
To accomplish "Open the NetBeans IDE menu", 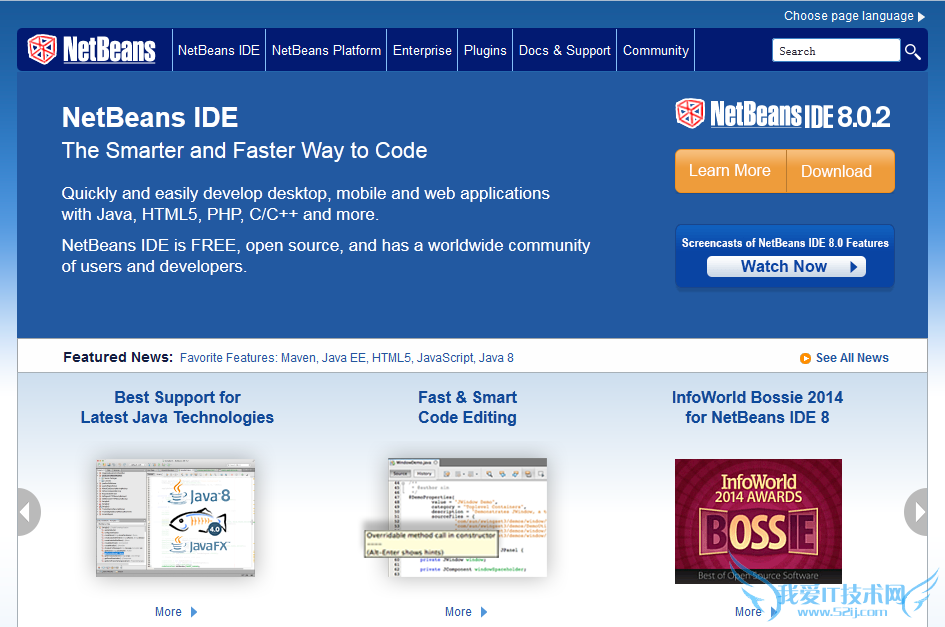I will tap(219, 51).
